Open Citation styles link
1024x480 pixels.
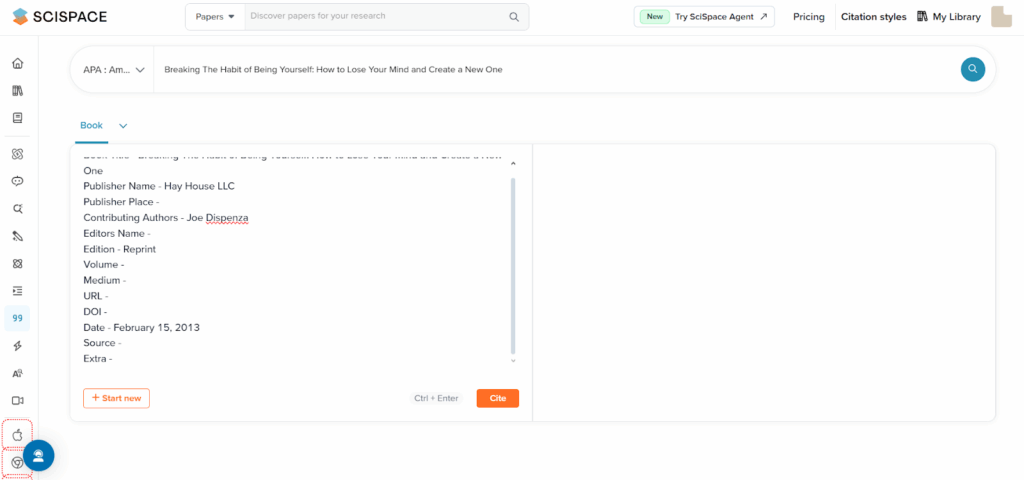873,17
